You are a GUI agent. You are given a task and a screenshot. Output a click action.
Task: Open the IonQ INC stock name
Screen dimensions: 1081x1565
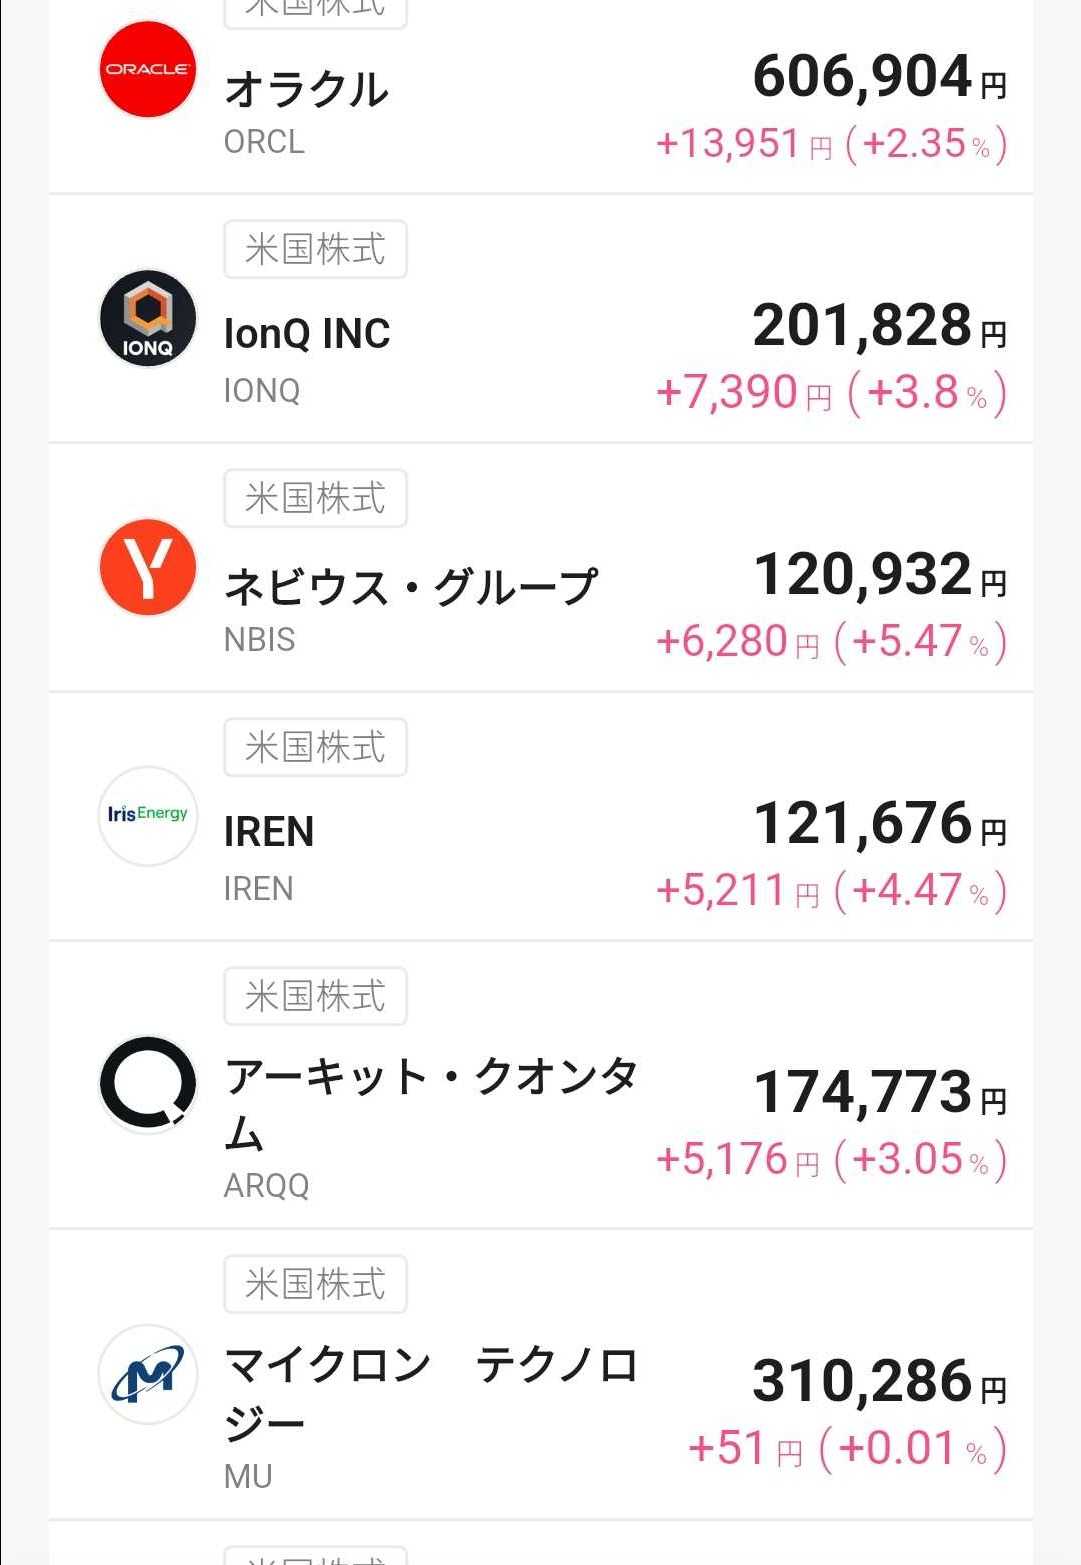point(307,334)
